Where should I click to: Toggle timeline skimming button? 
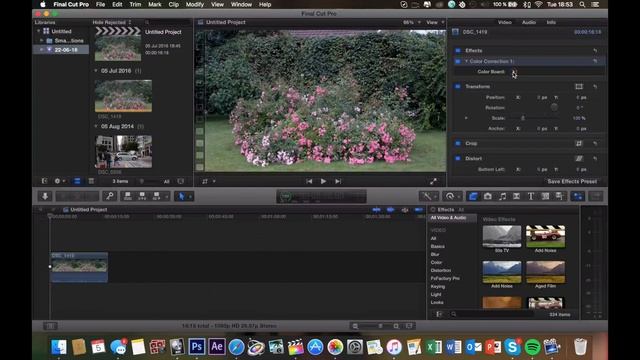[376, 210]
